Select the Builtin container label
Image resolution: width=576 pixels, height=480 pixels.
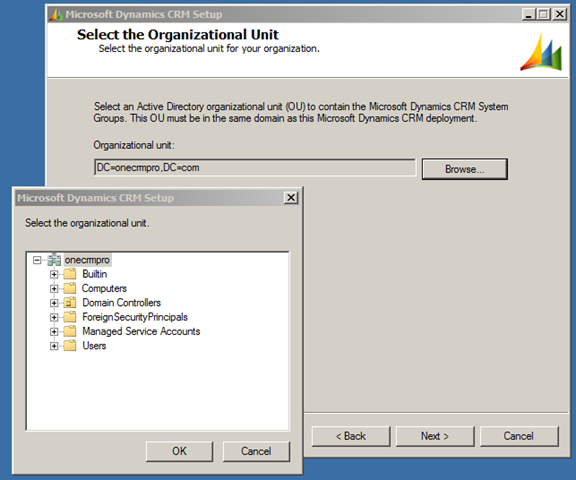pyautogui.click(x=94, y=274)
